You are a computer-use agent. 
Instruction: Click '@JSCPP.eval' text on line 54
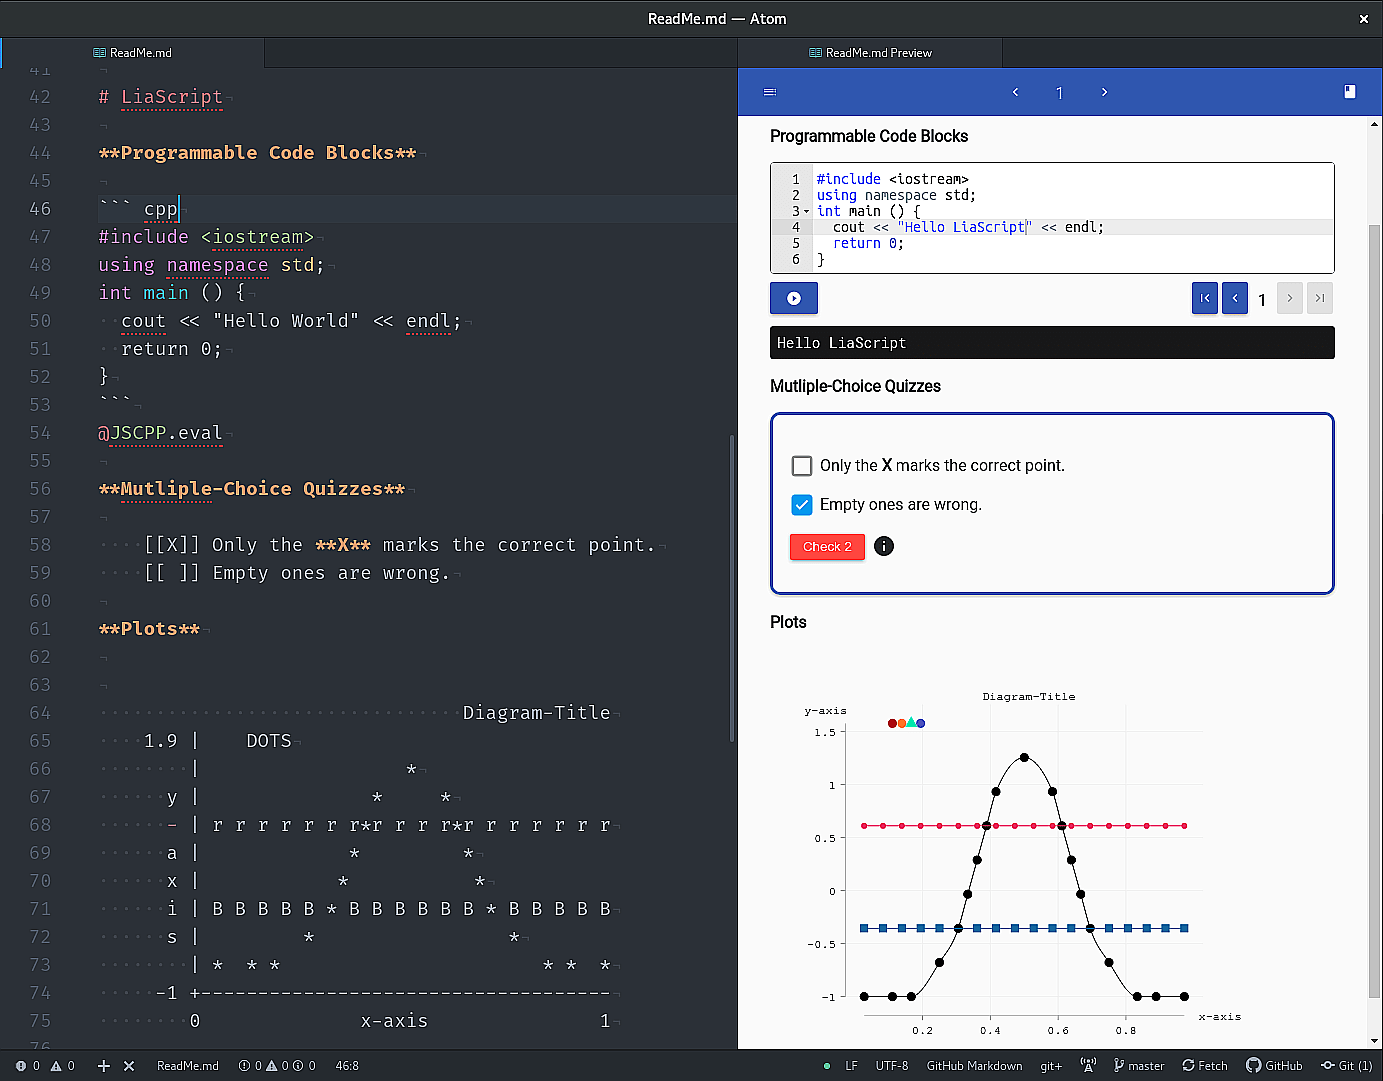click(160, 433)
